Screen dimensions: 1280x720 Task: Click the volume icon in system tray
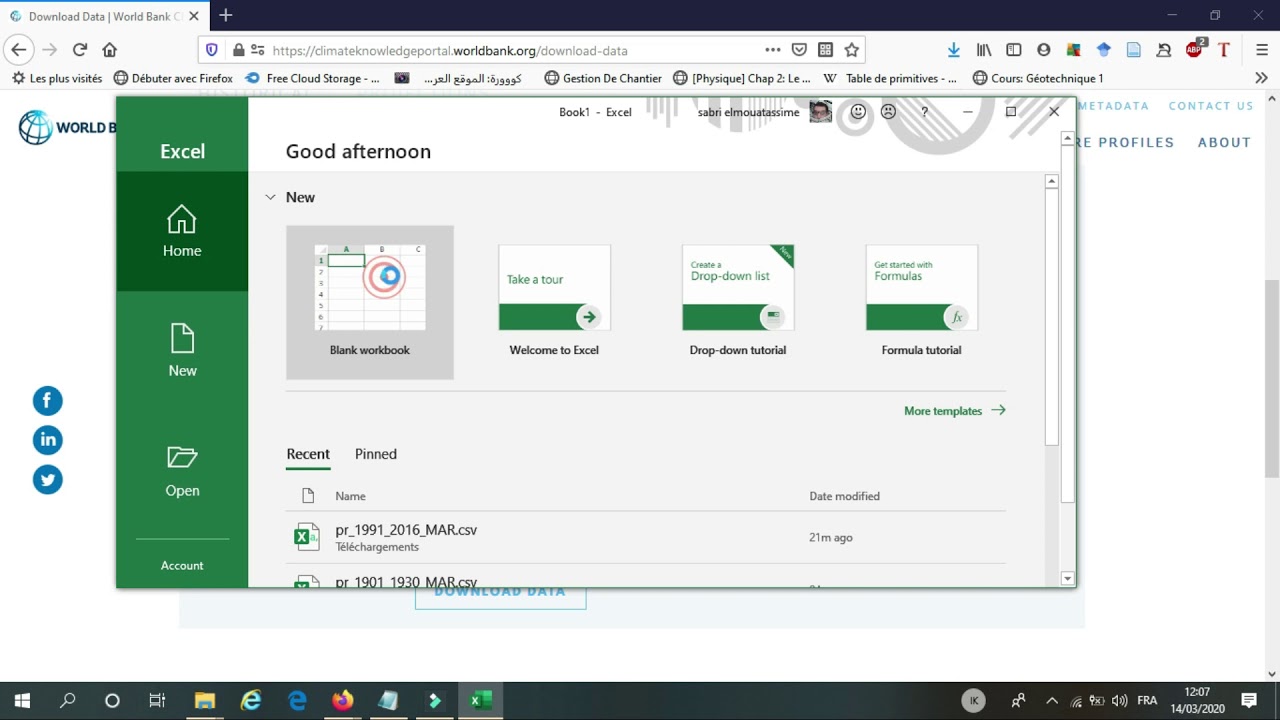1119,701
